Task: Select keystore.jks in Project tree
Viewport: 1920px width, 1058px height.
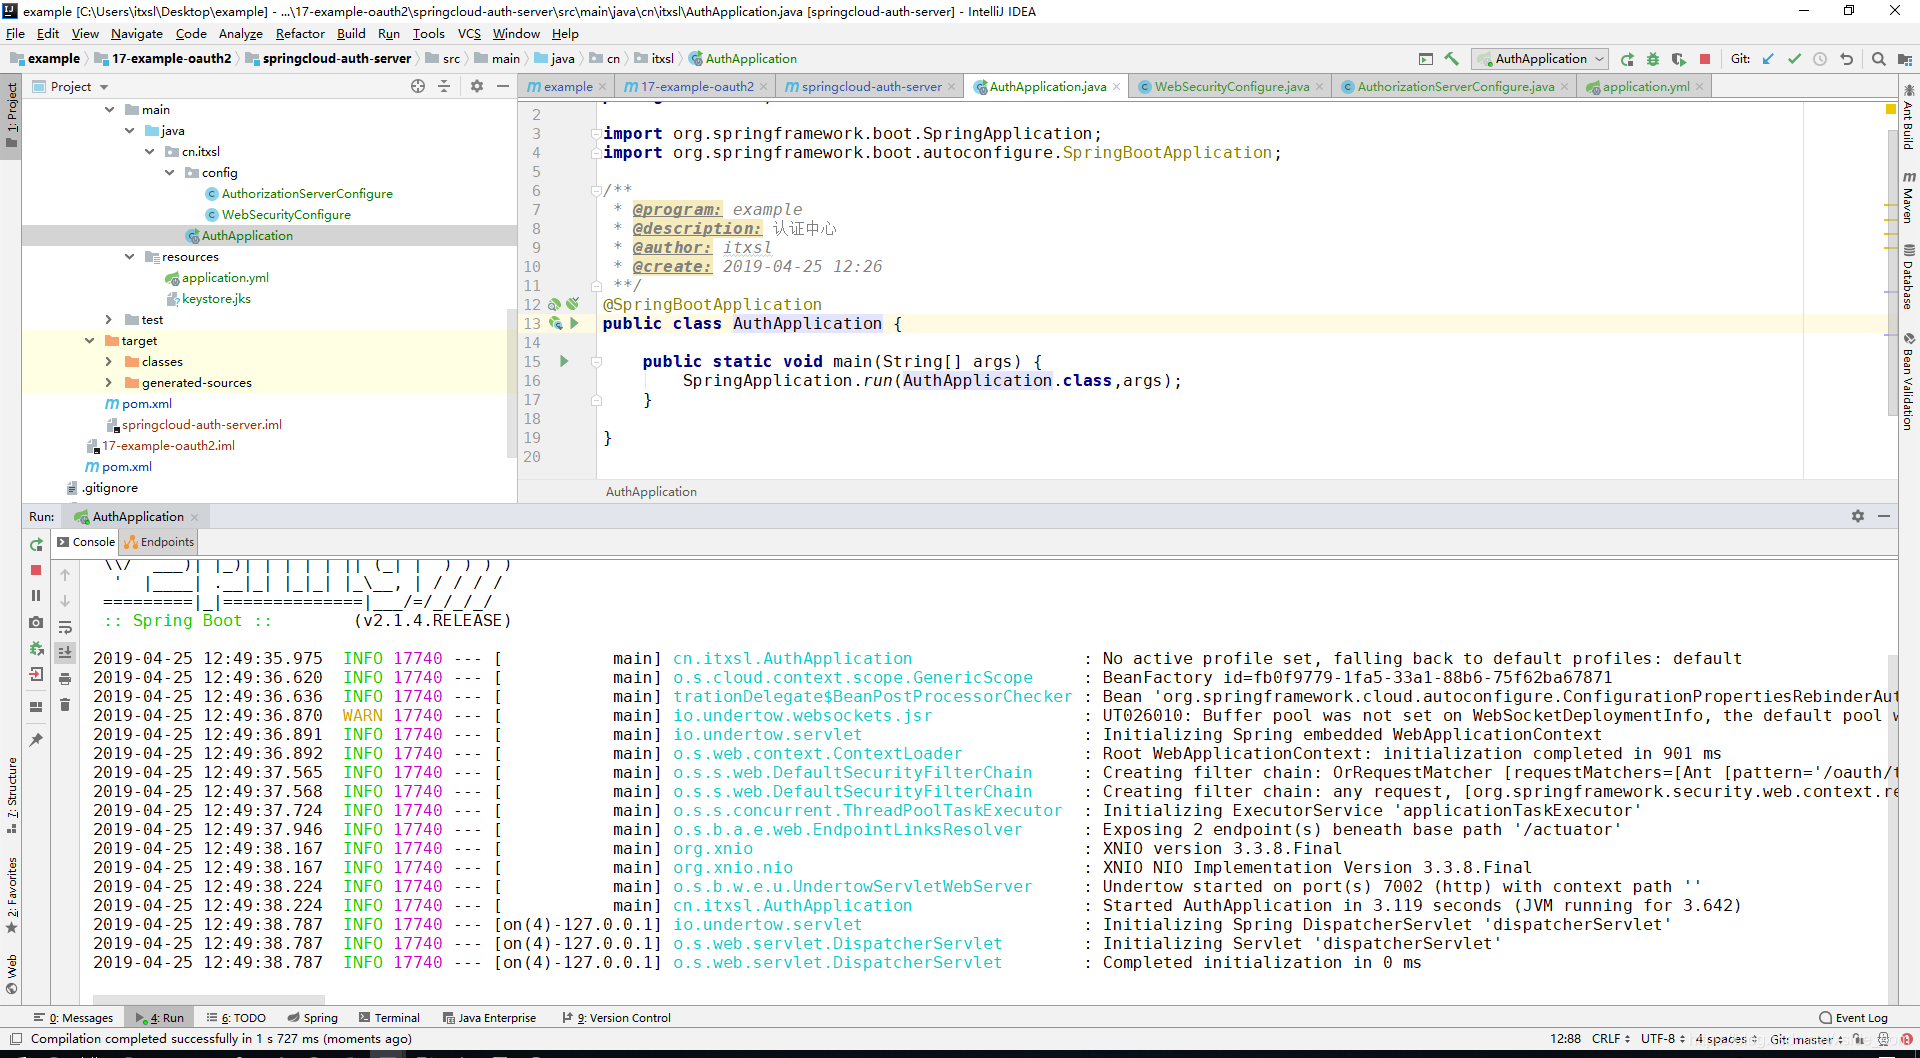Action: coord(216,299)
